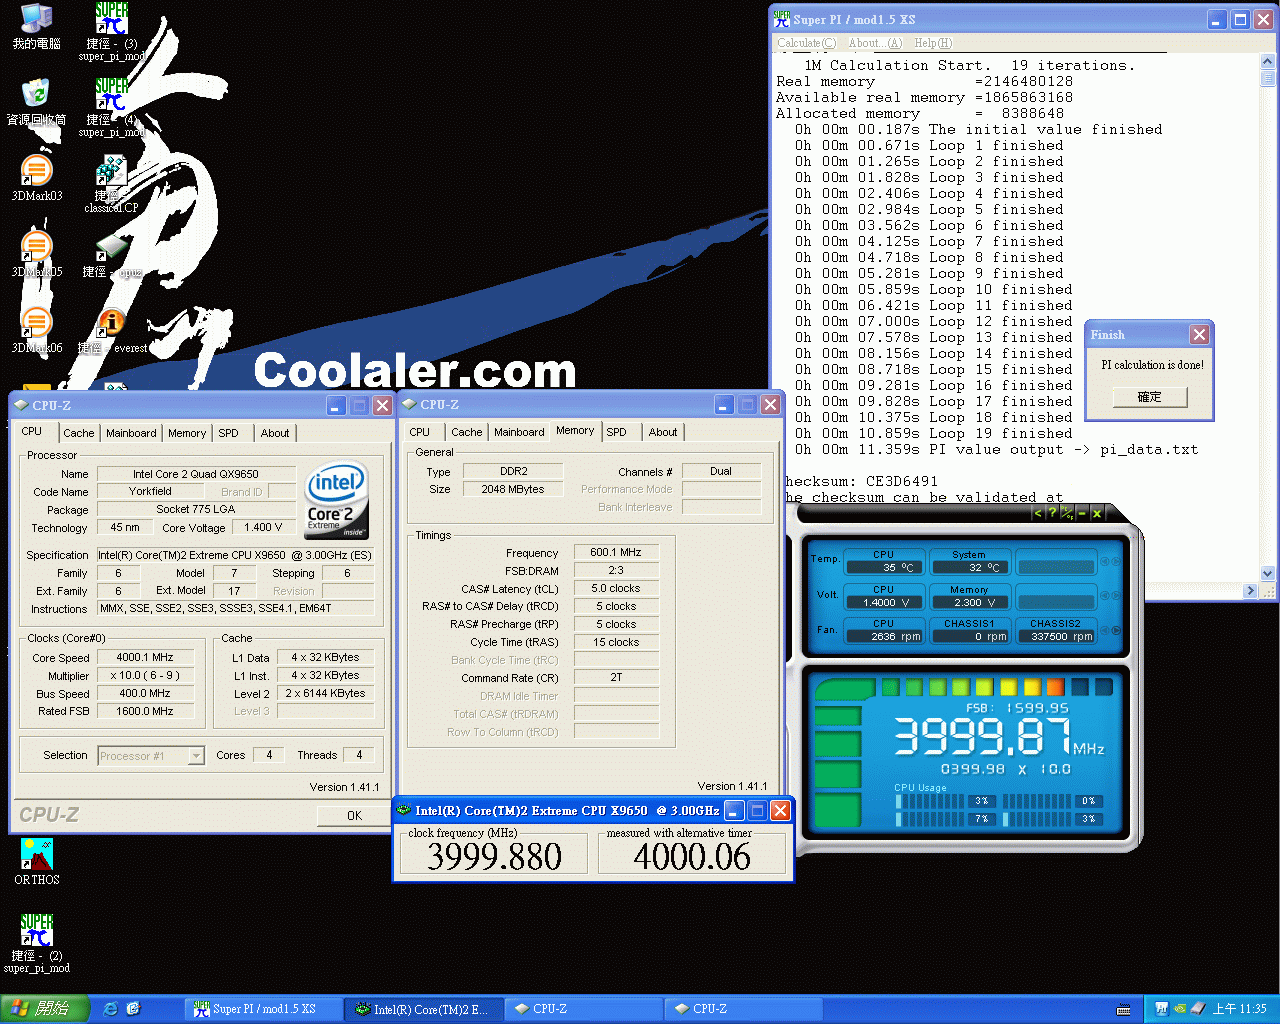The height and width of the screenshot is (1024, 1280).
Task: Toggle Celsius/Fahrenheit icon in monitoring gadget
Action: [1067, 513]
